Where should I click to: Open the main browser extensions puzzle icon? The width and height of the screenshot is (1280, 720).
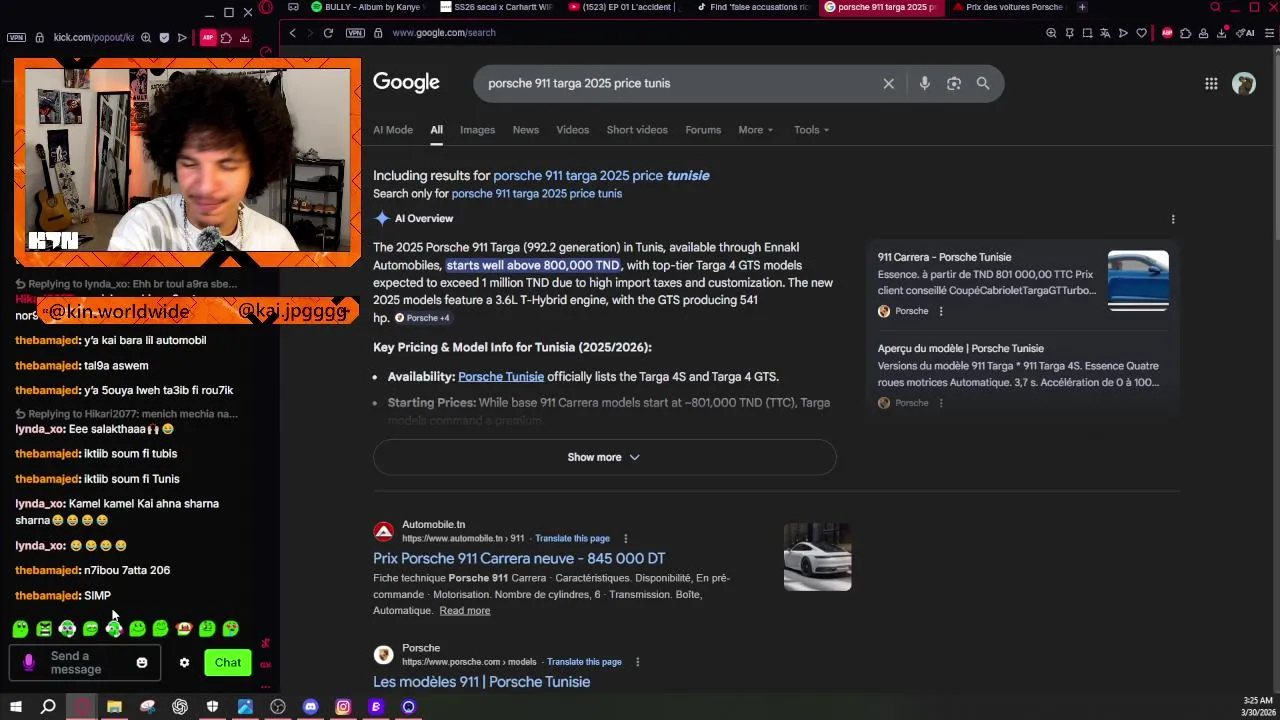(1185, 33)
